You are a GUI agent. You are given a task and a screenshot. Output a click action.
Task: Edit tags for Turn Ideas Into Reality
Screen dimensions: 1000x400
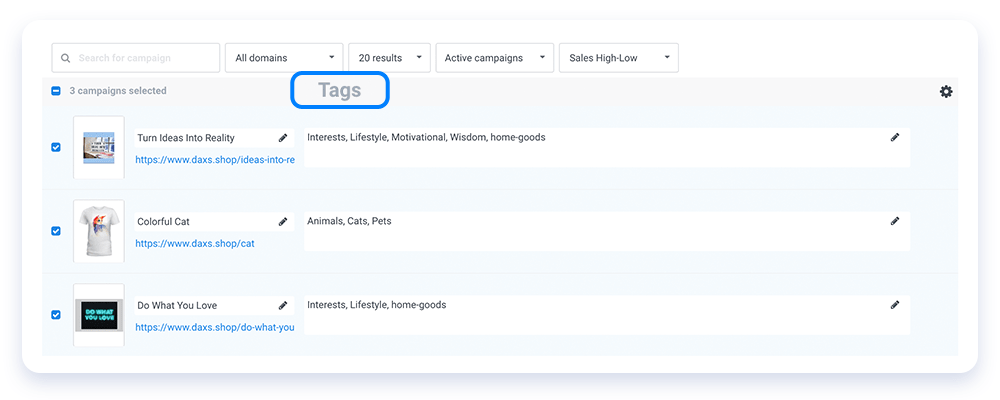(x=895, y=137)
